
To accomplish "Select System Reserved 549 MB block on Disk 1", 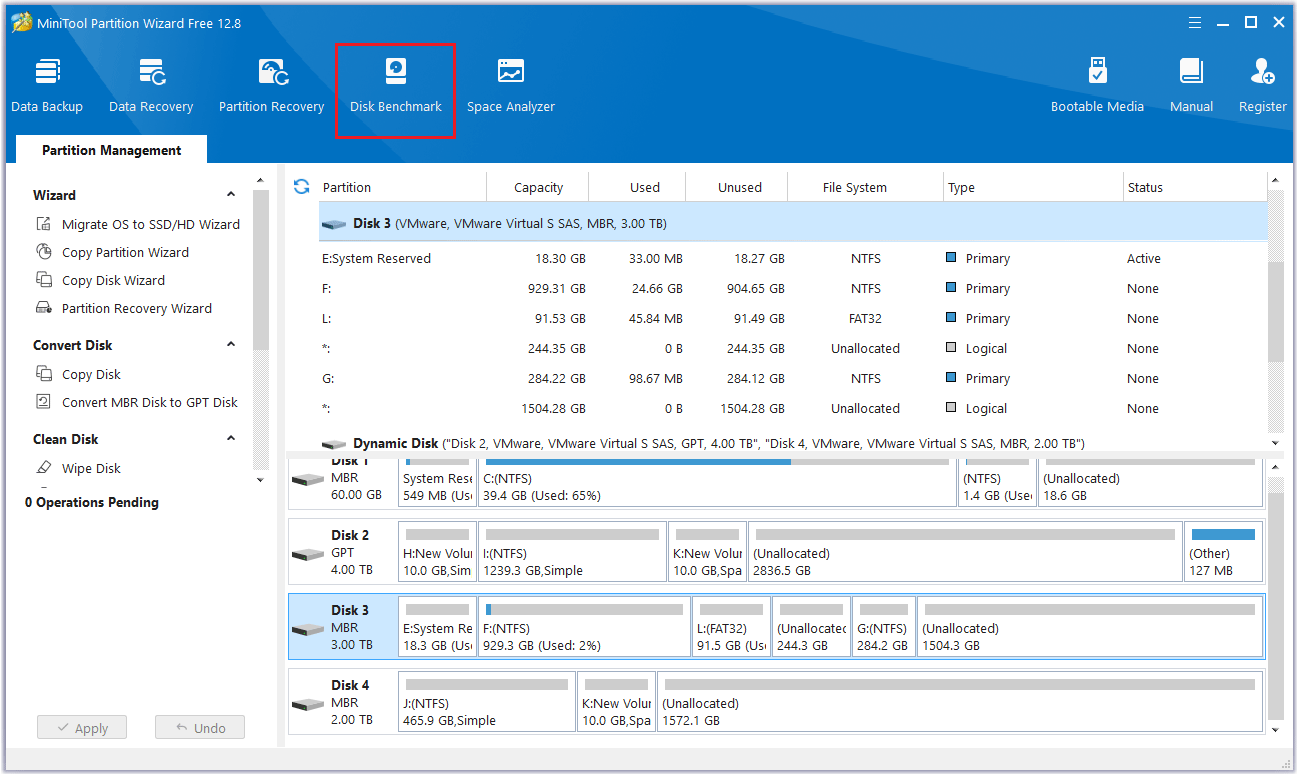I will (x=437, y=481).
